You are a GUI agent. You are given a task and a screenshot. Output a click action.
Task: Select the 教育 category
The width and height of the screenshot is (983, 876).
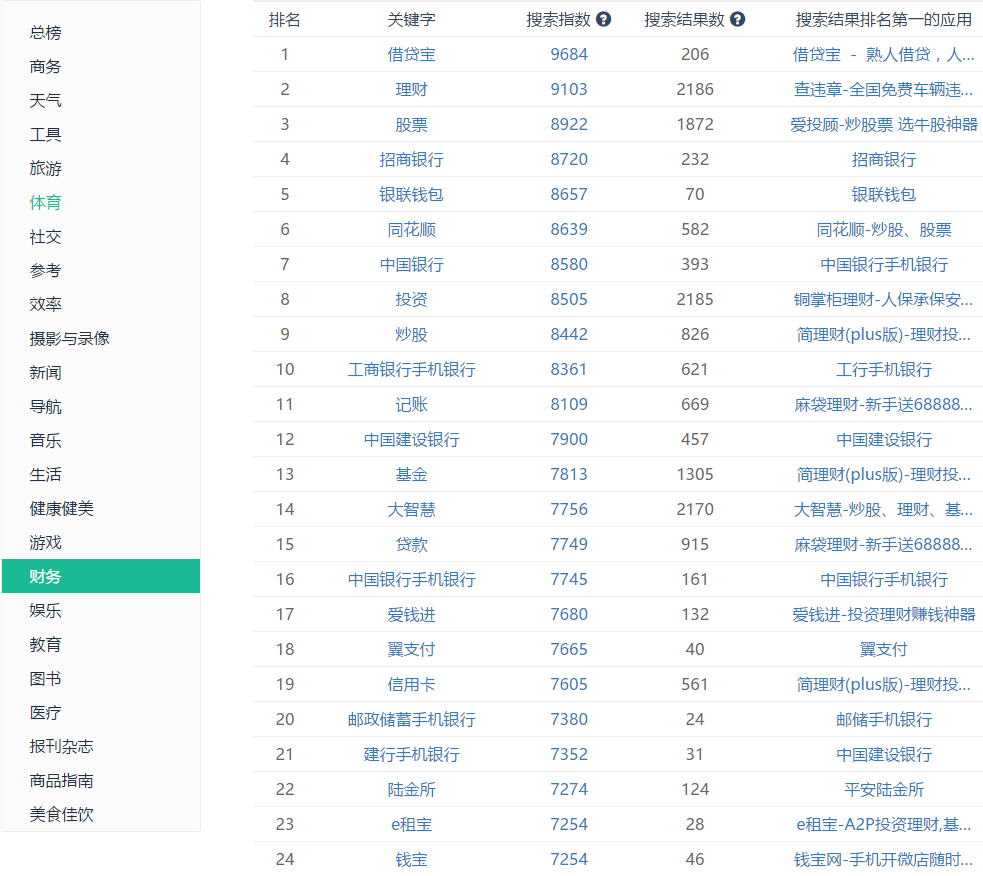[45, 645]
